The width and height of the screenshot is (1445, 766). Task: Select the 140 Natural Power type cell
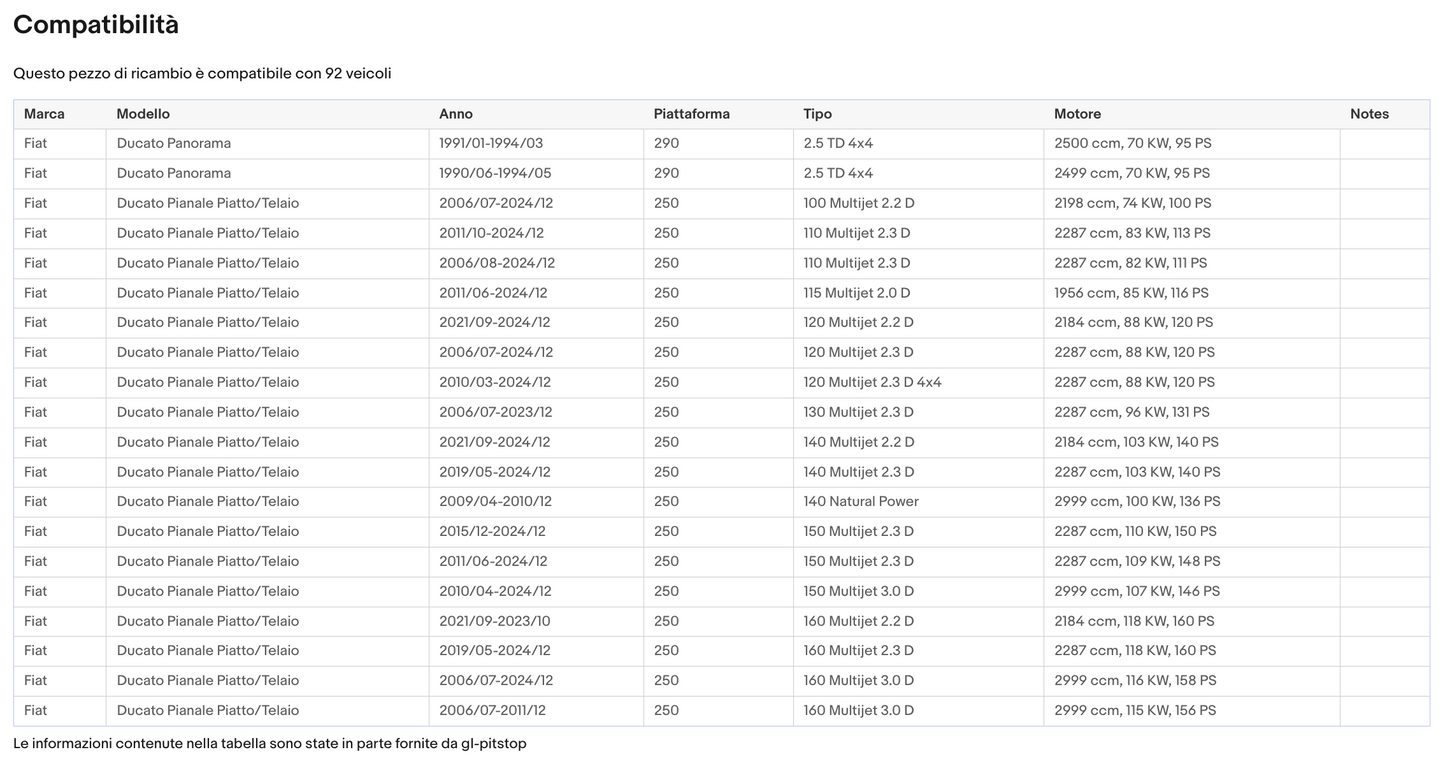tap(861, 501)
